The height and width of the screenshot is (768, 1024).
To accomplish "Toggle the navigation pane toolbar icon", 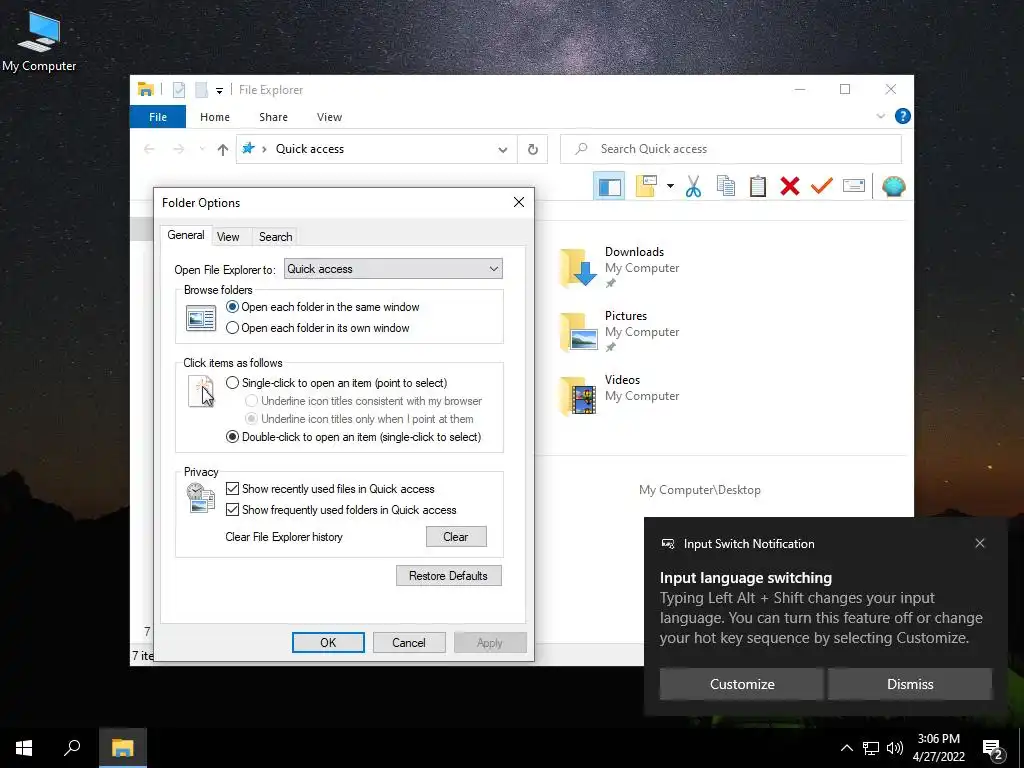I will coord(609,187).
